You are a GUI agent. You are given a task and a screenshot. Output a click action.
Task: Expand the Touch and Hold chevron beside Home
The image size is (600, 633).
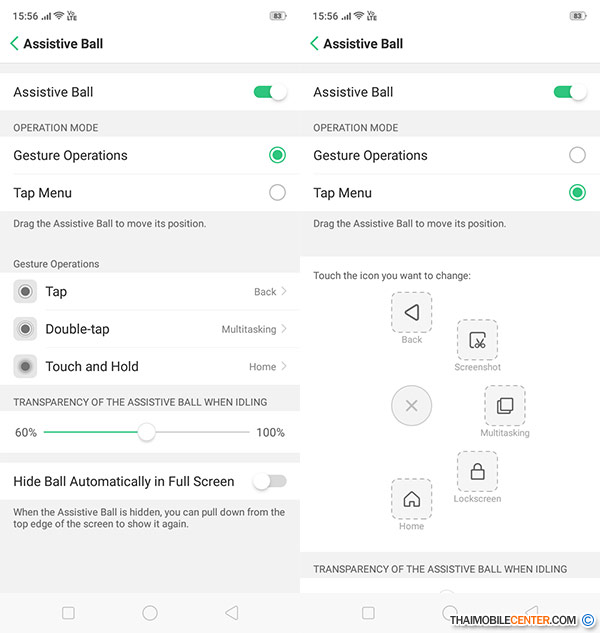point(284,367)
